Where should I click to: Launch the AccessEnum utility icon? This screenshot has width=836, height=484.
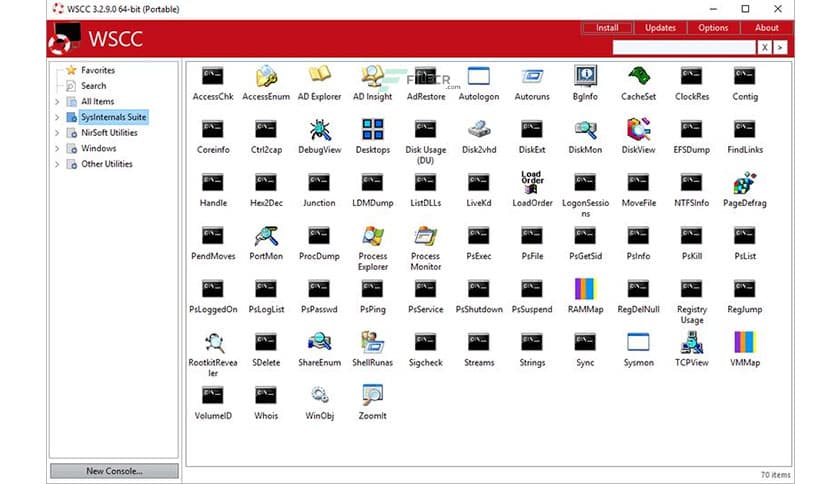coord(266,76)
